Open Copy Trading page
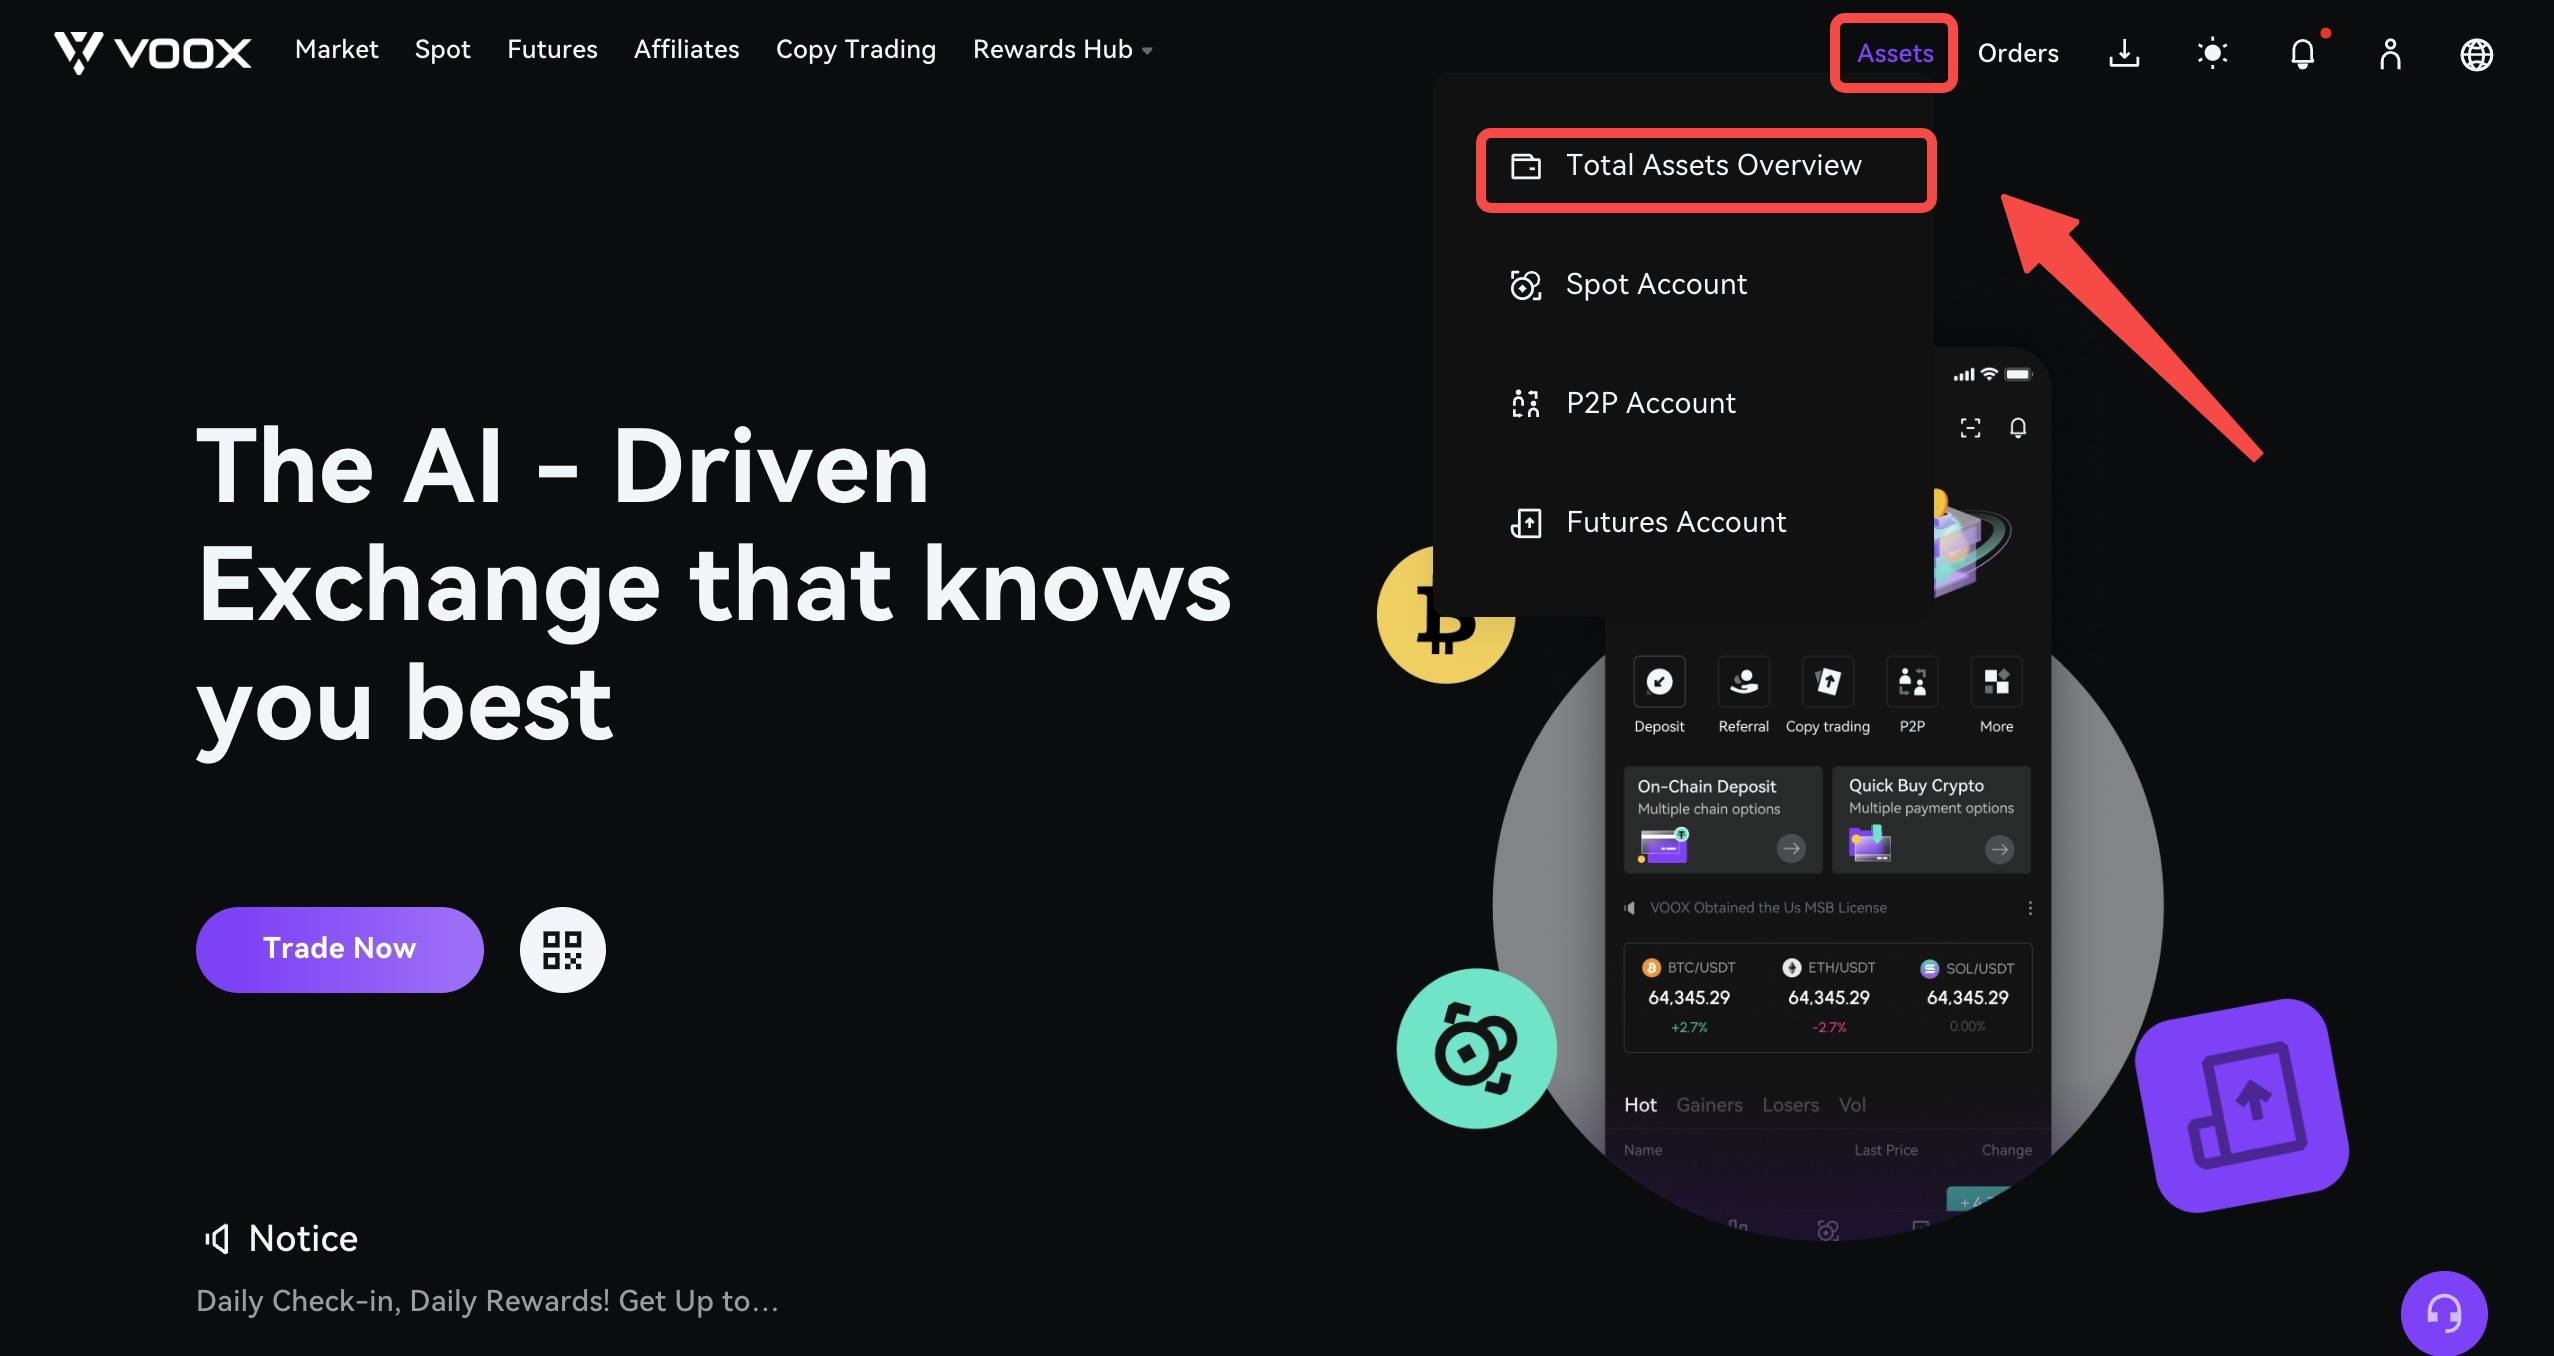The height and width of the screenshot is (1356, 2554). point(855,50)
